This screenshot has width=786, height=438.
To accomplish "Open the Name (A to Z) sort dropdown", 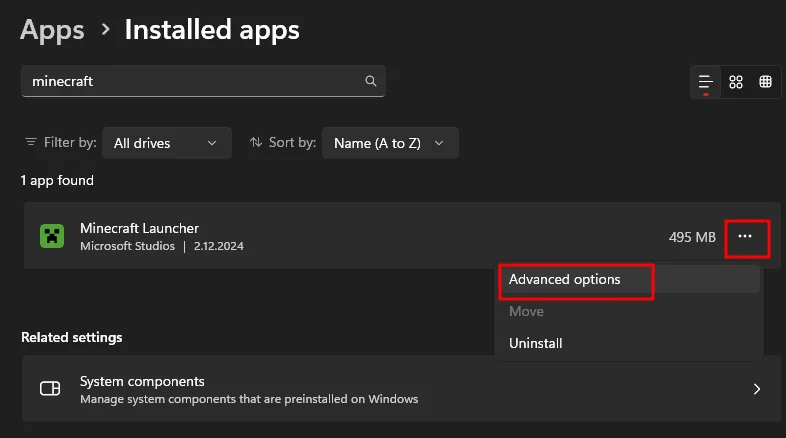I will 390,143.
